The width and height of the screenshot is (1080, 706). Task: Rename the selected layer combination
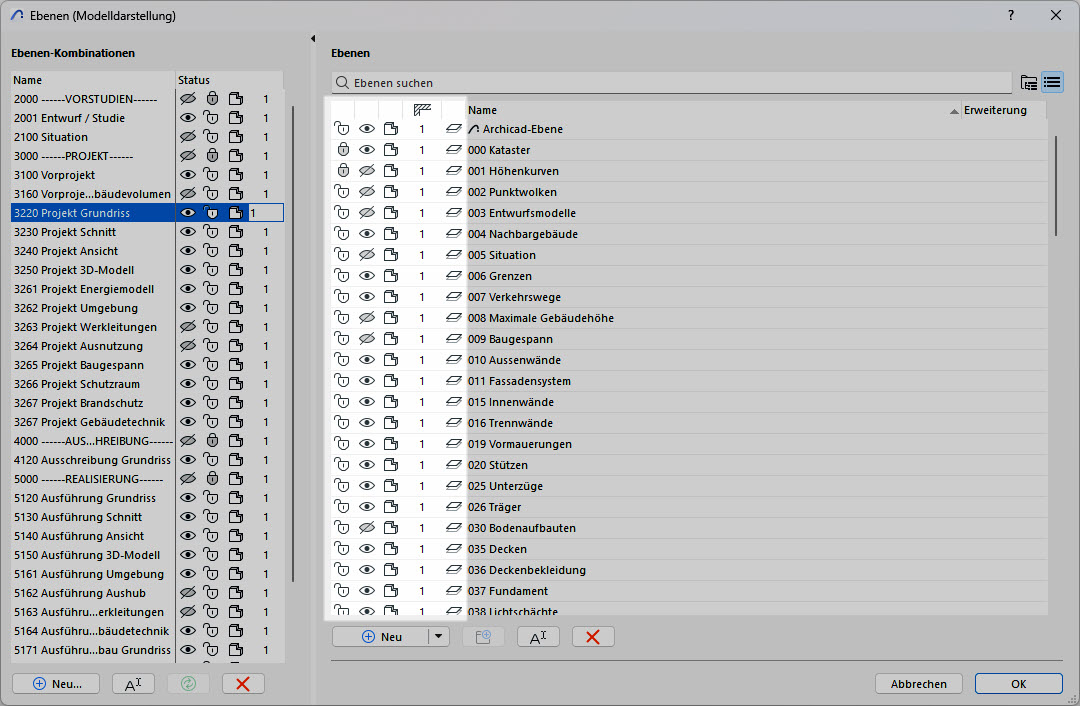pos(133,684)
